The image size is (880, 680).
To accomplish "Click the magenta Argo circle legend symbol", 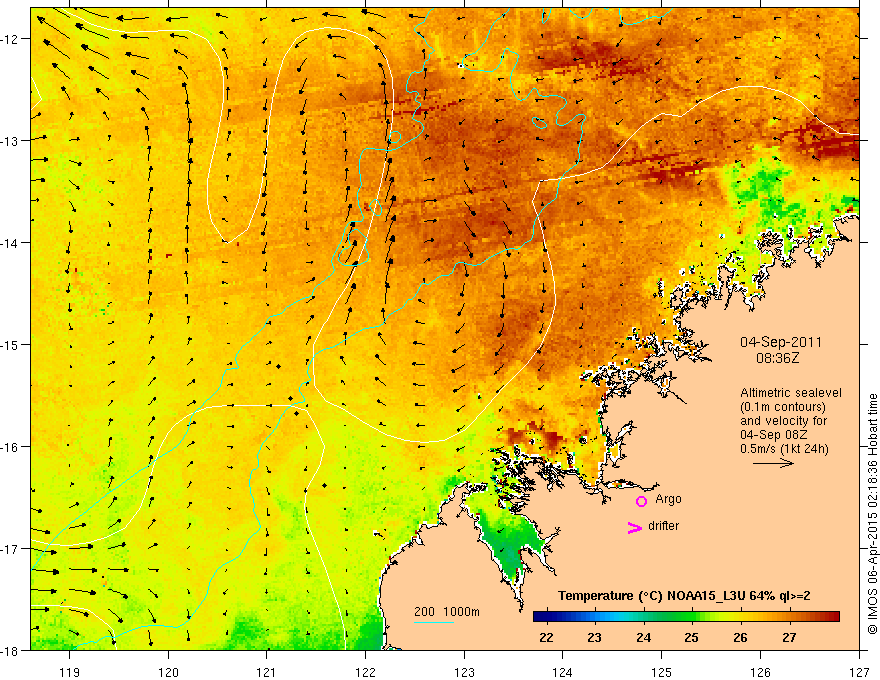I will 641,501.
